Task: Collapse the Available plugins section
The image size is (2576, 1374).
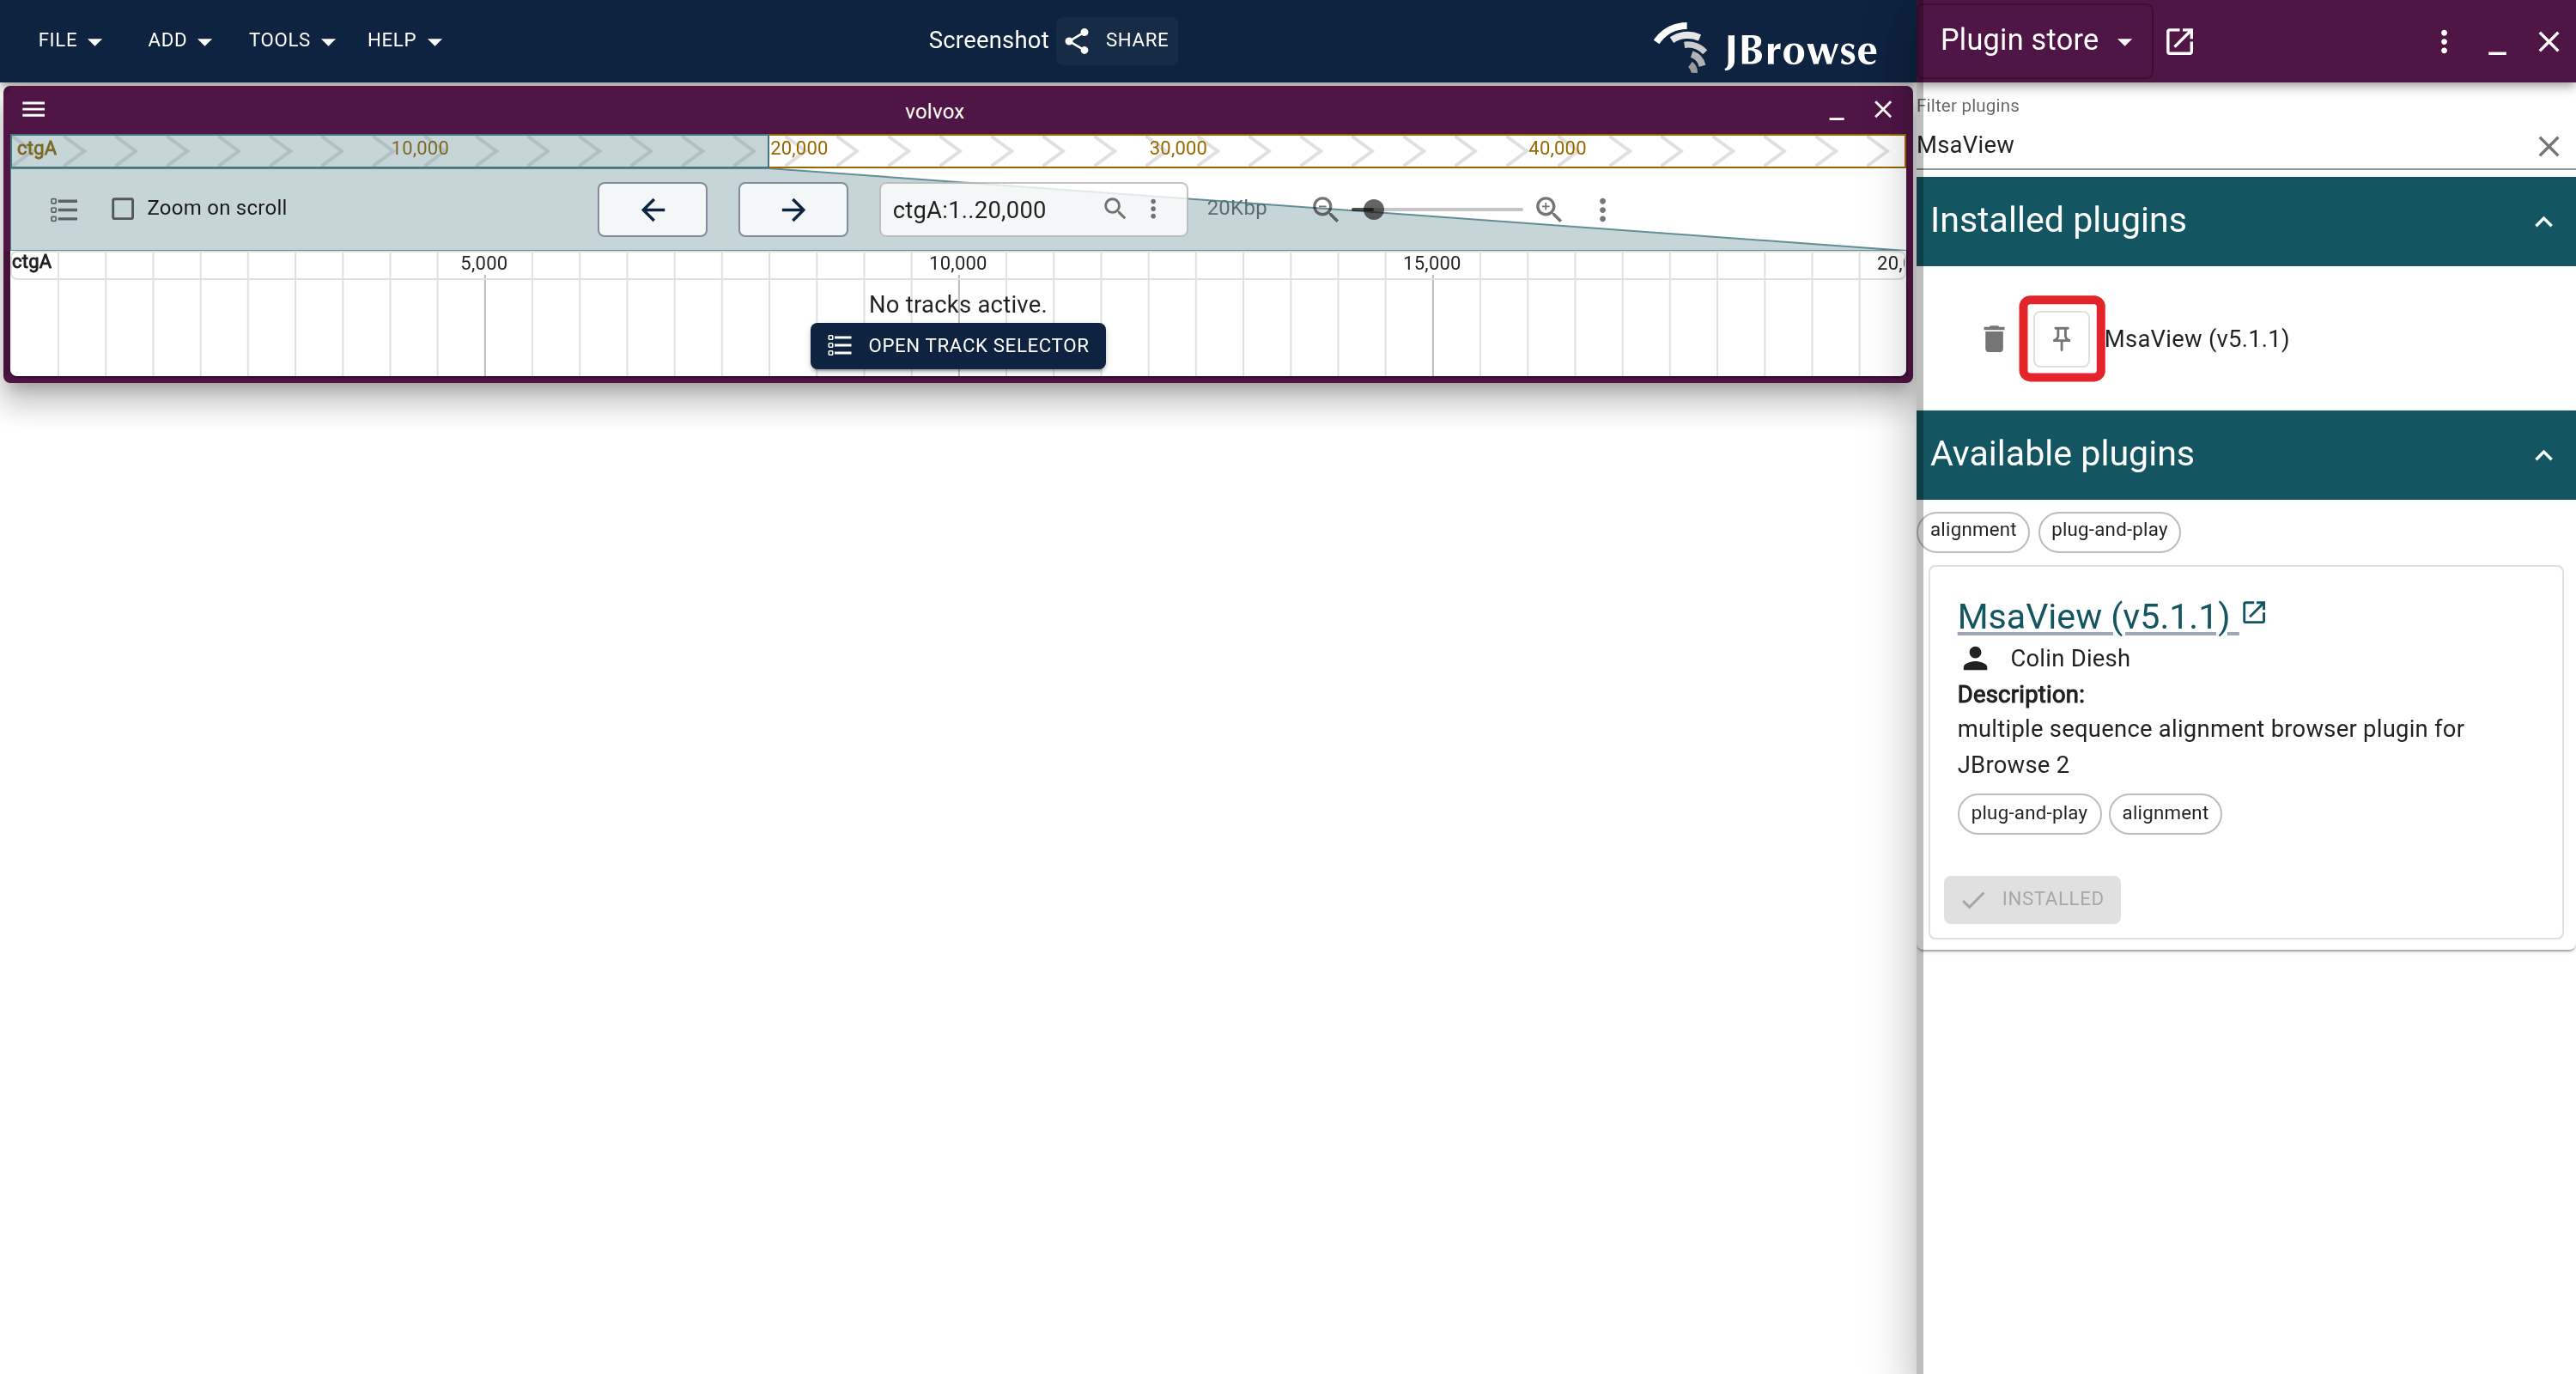Action: (2543, 456)
